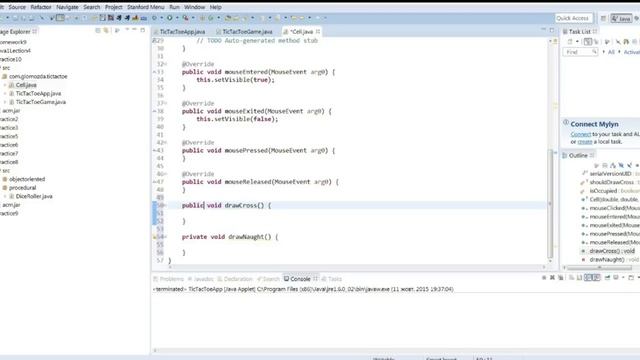Open the Source menu
Screen dimensions: 640x360
[17, 7]
